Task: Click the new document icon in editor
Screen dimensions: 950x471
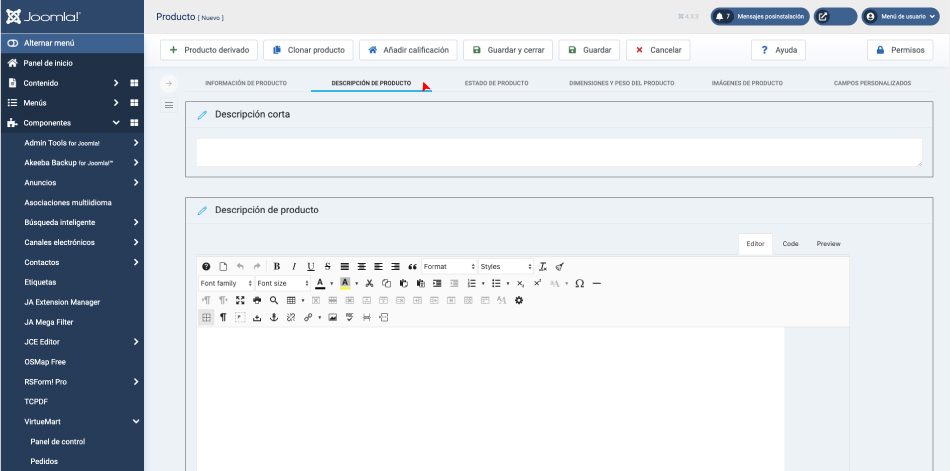Action: [x=223, y=267]
